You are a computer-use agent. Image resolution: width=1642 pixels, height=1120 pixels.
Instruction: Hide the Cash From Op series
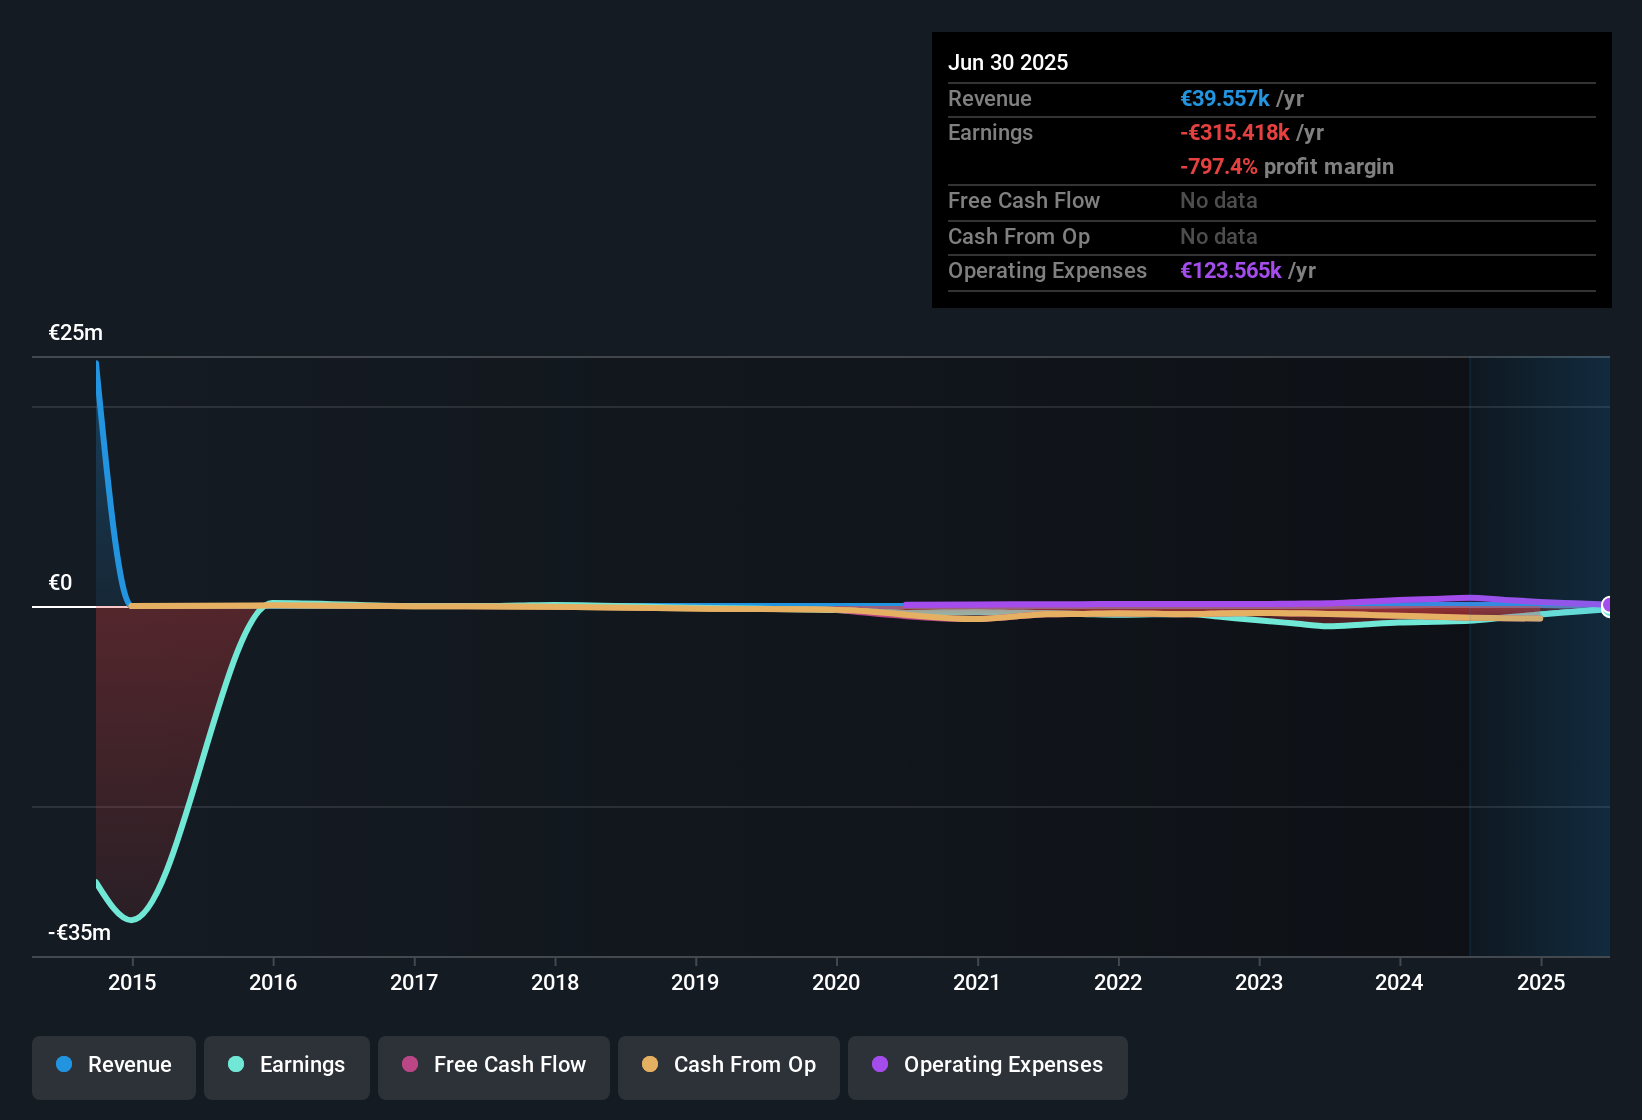(x=729, y=1066)
